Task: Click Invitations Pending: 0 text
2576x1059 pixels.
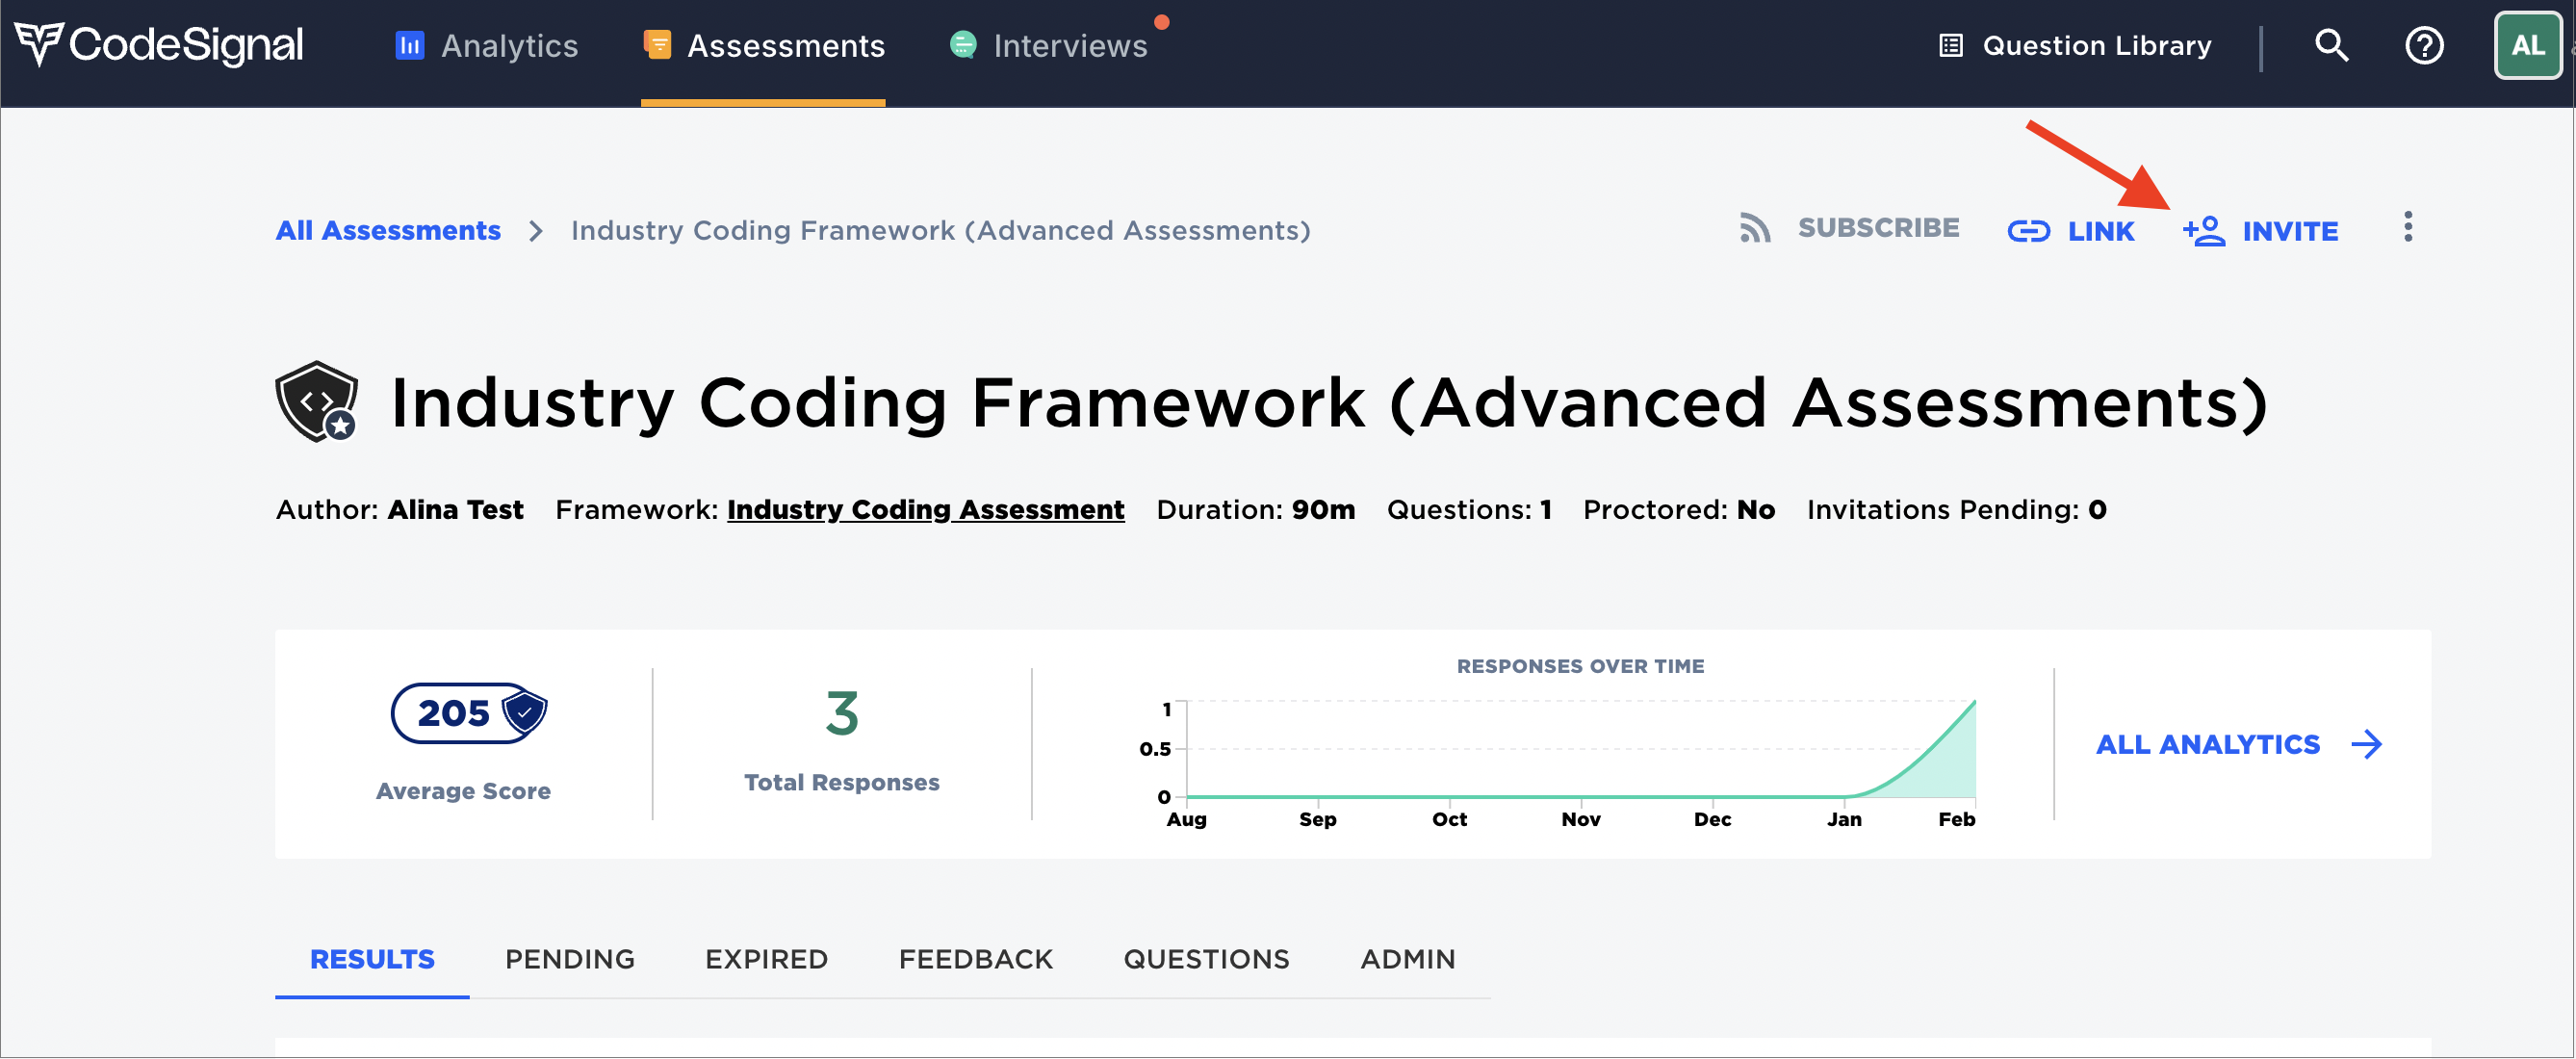Action: point(1957,510)
